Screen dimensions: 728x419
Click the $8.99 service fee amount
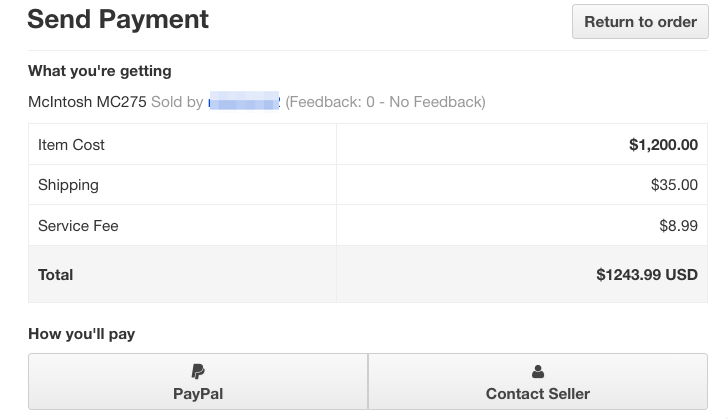[x=678, y=226]
